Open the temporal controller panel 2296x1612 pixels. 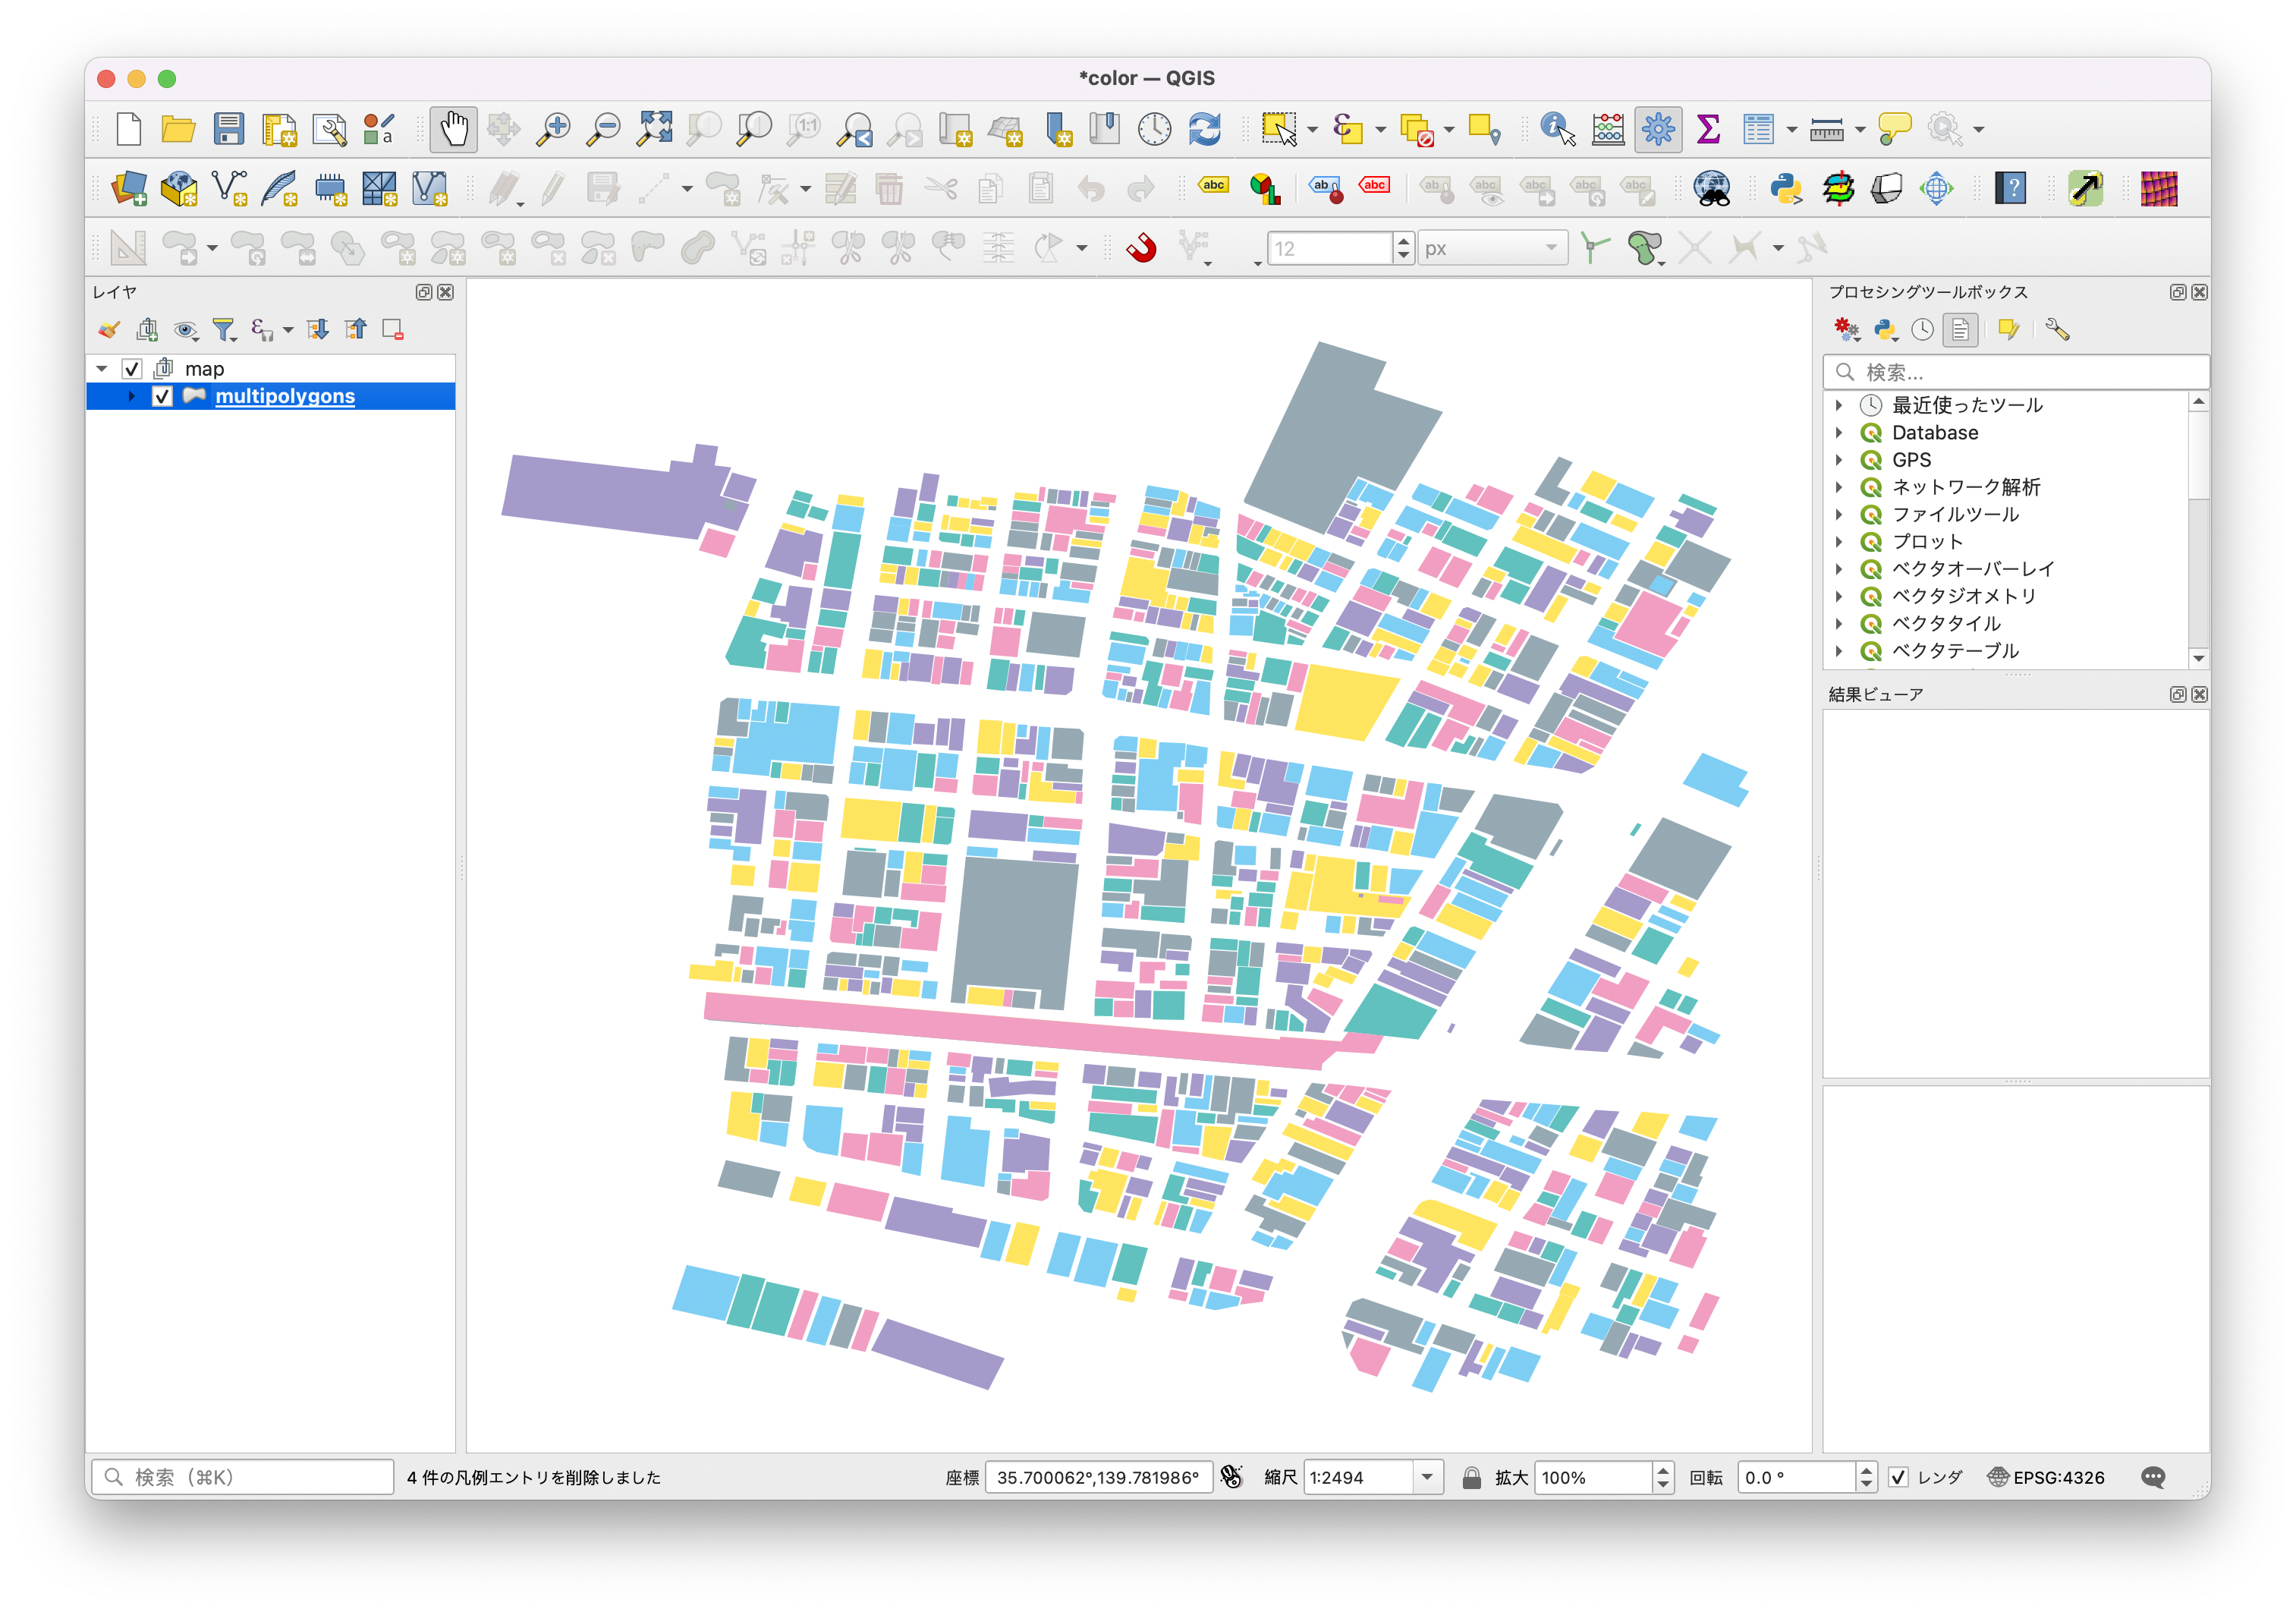point(1155,129)
